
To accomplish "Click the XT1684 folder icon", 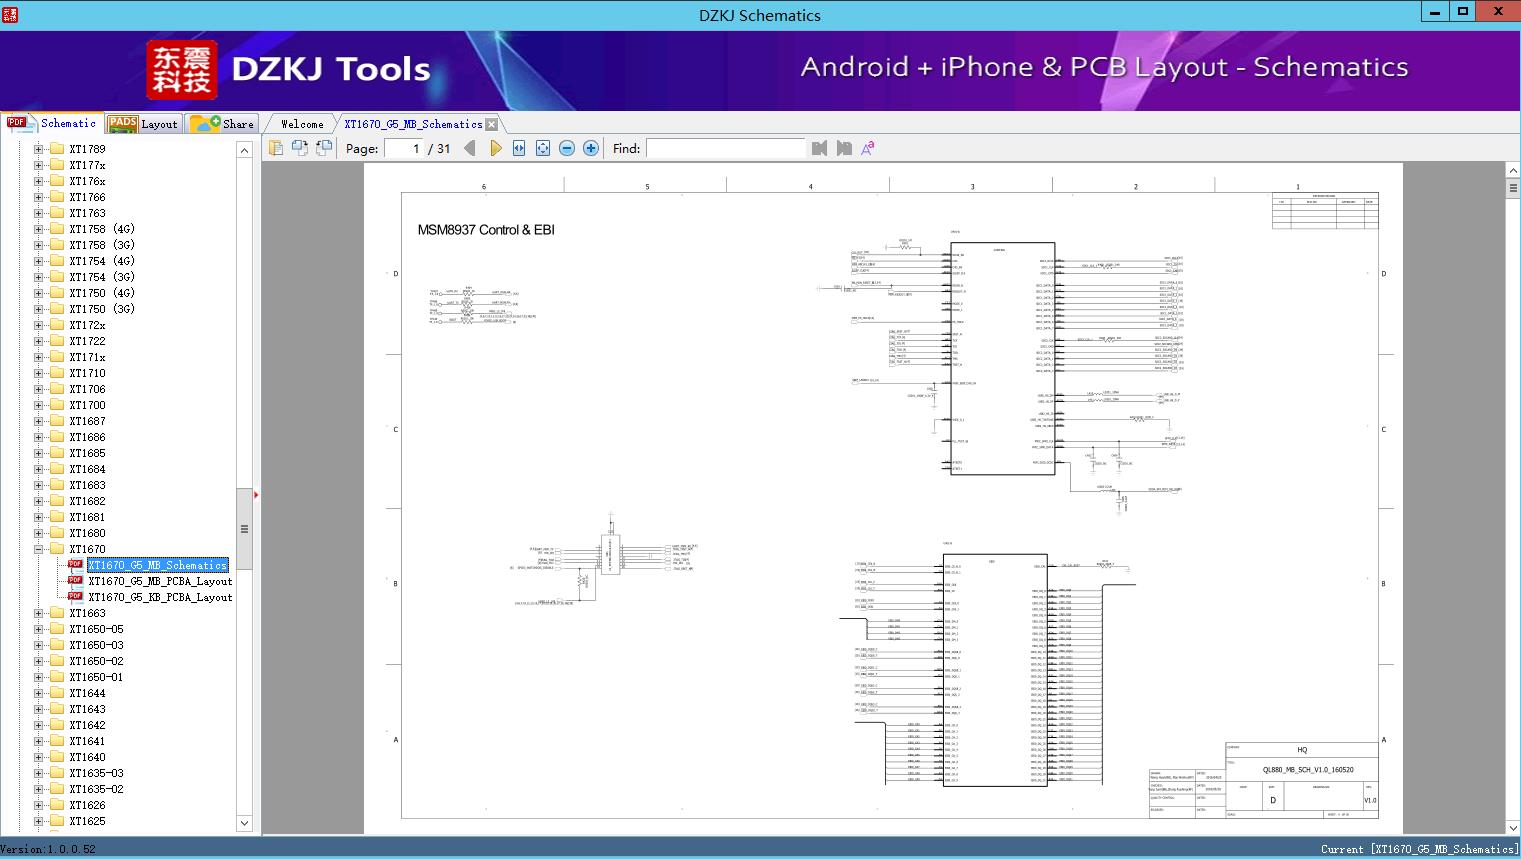I will (57, 469).
